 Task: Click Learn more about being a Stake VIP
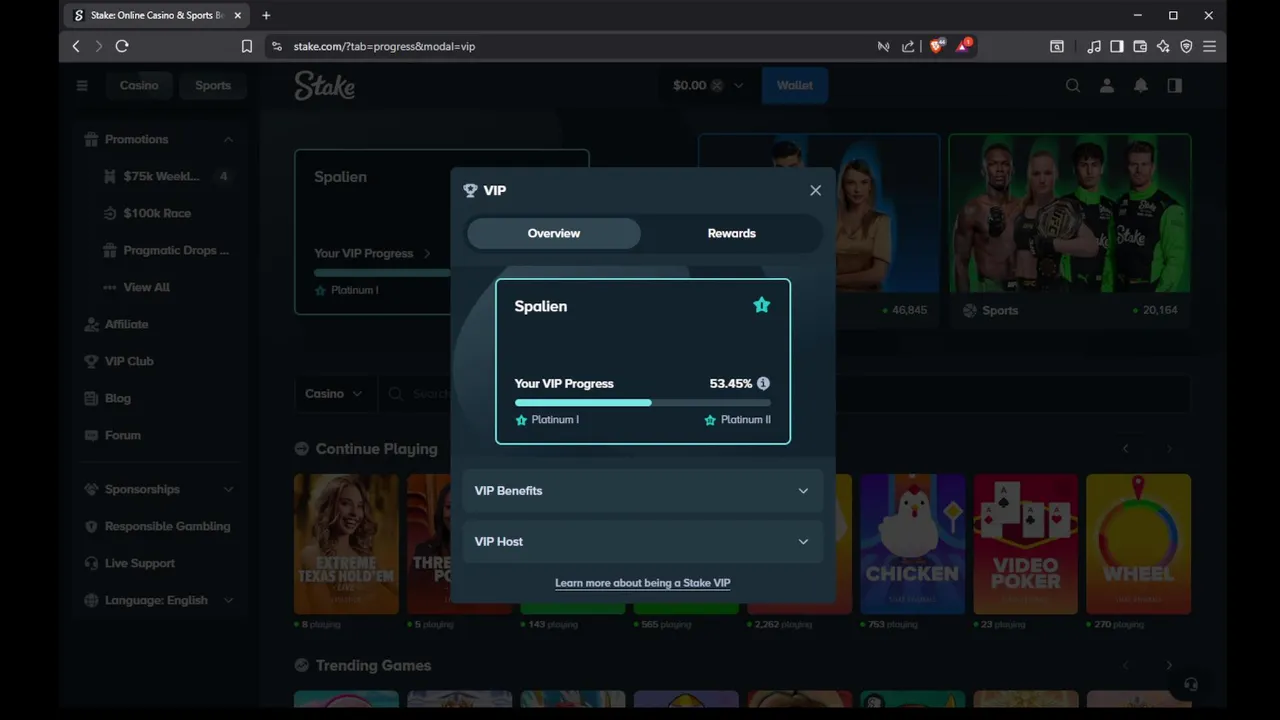tap(643, 583)
